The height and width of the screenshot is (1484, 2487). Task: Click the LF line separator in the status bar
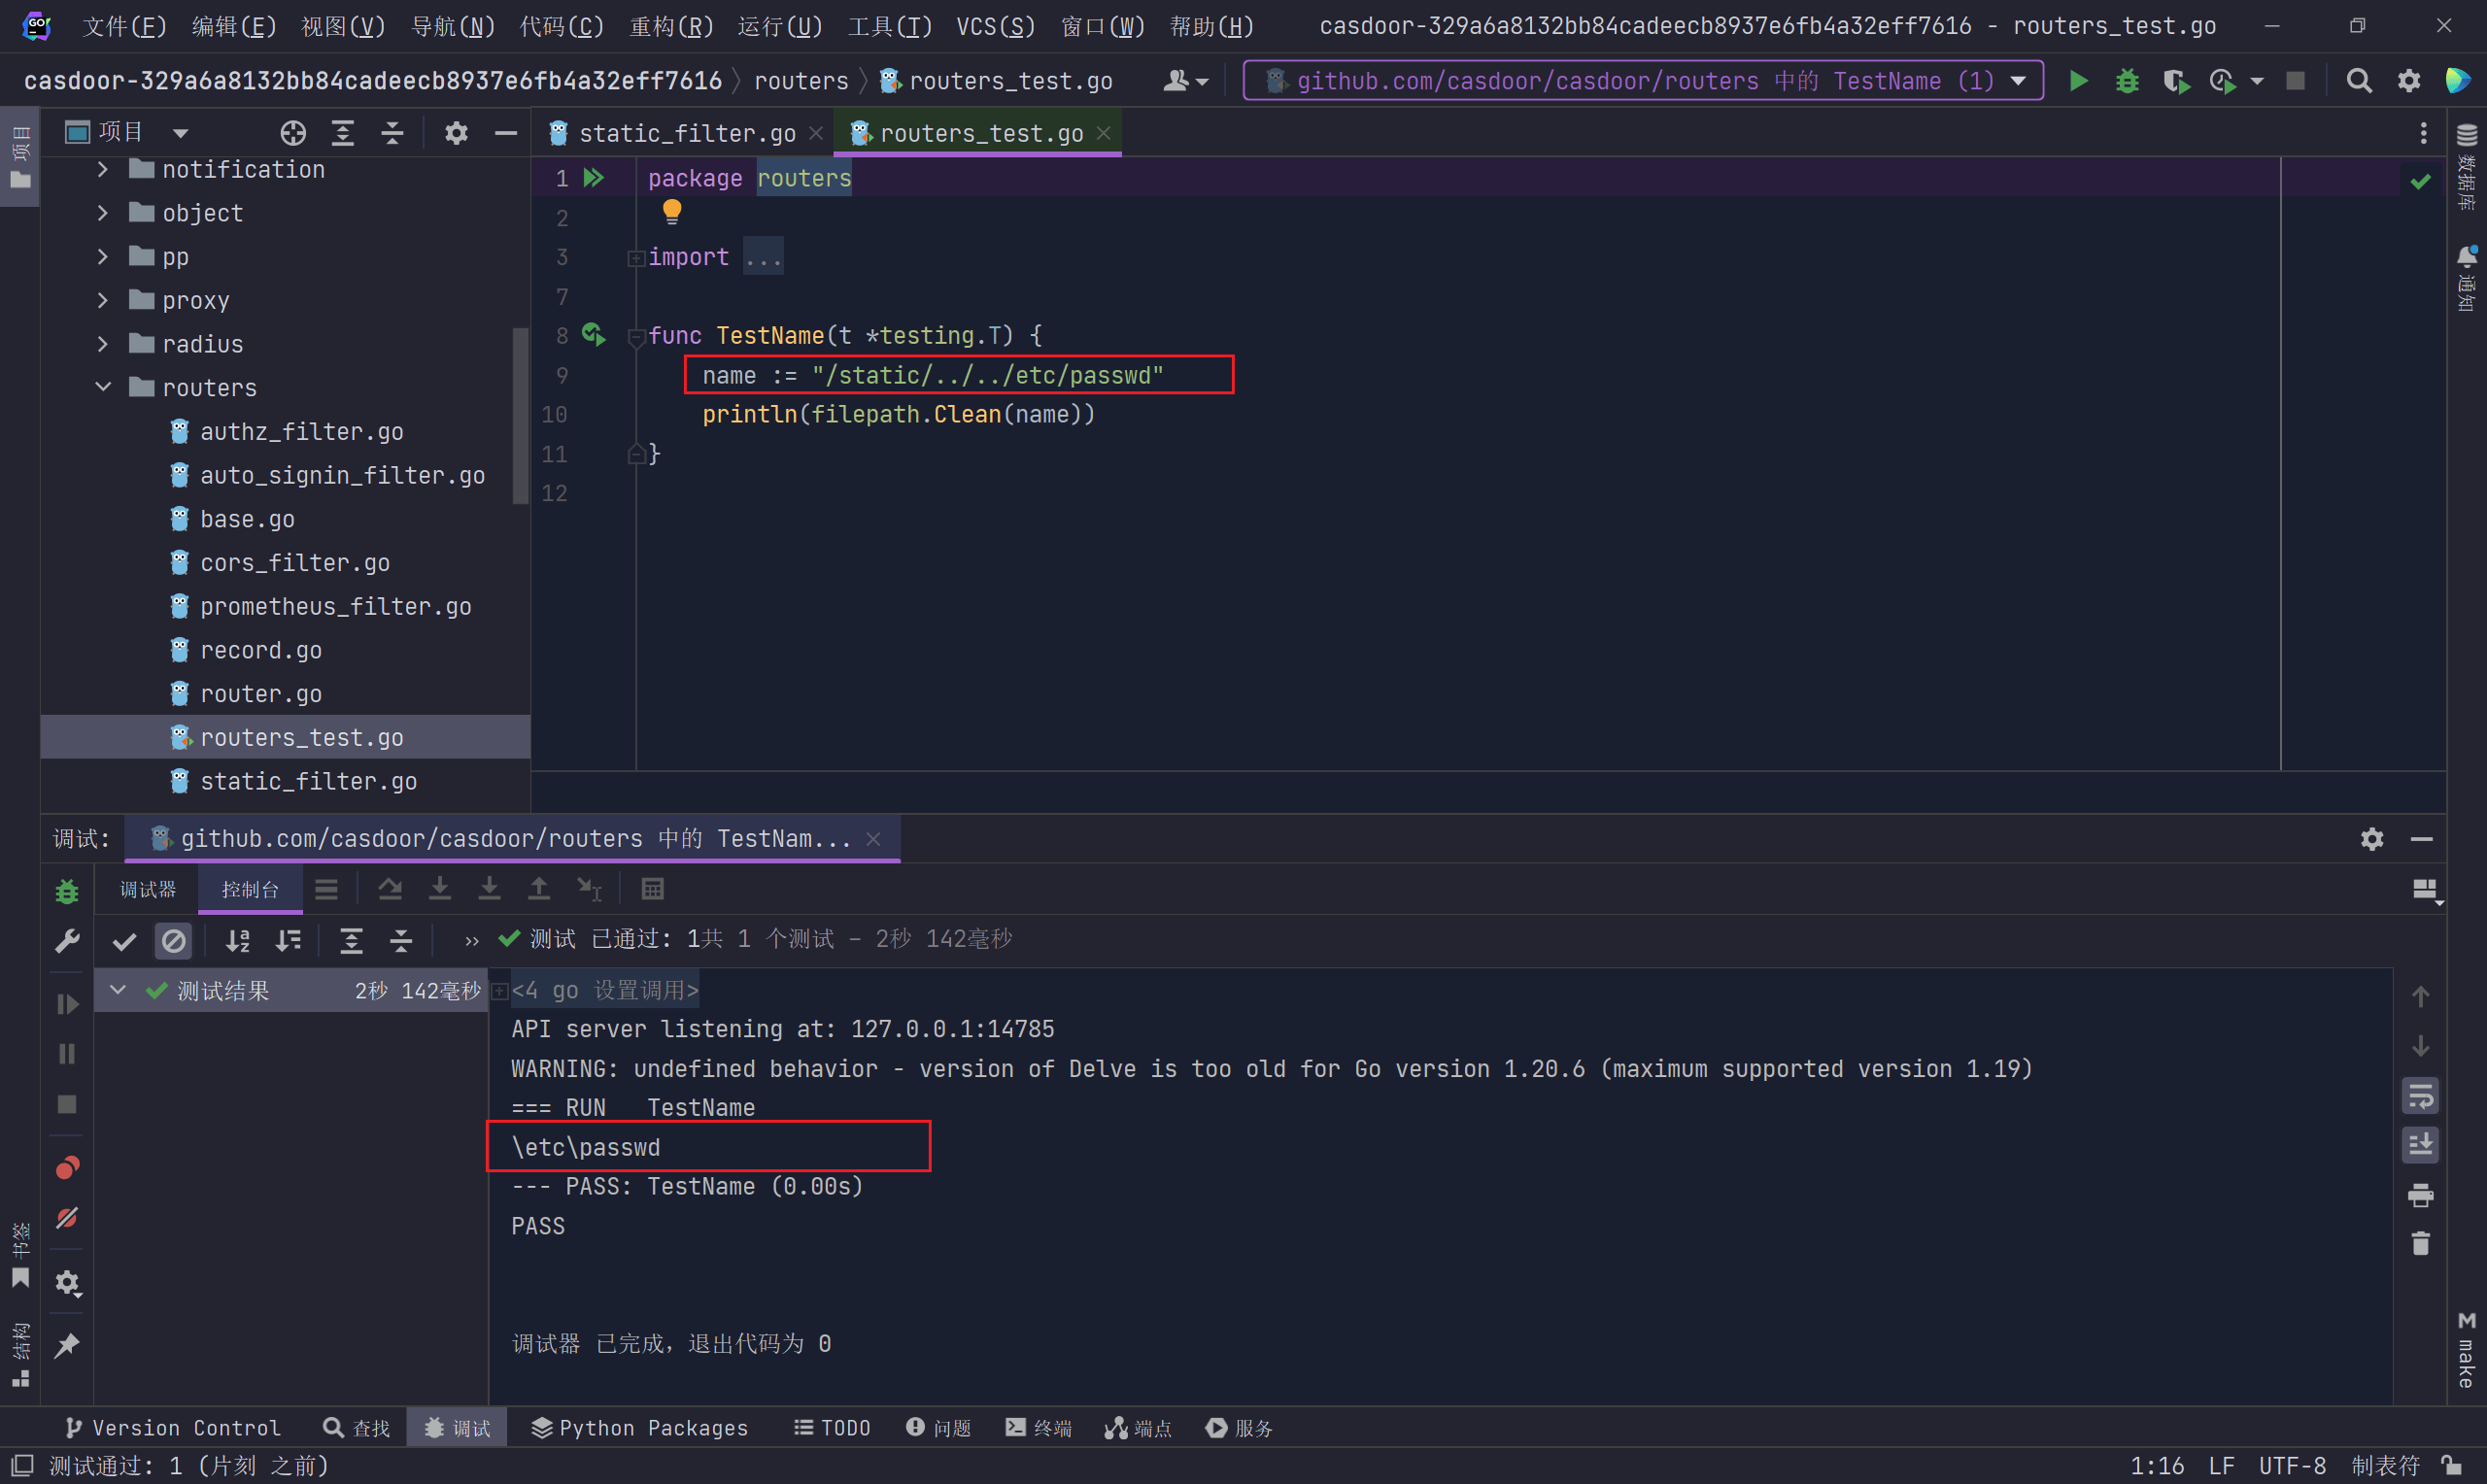click(x=2221, y=1466)
